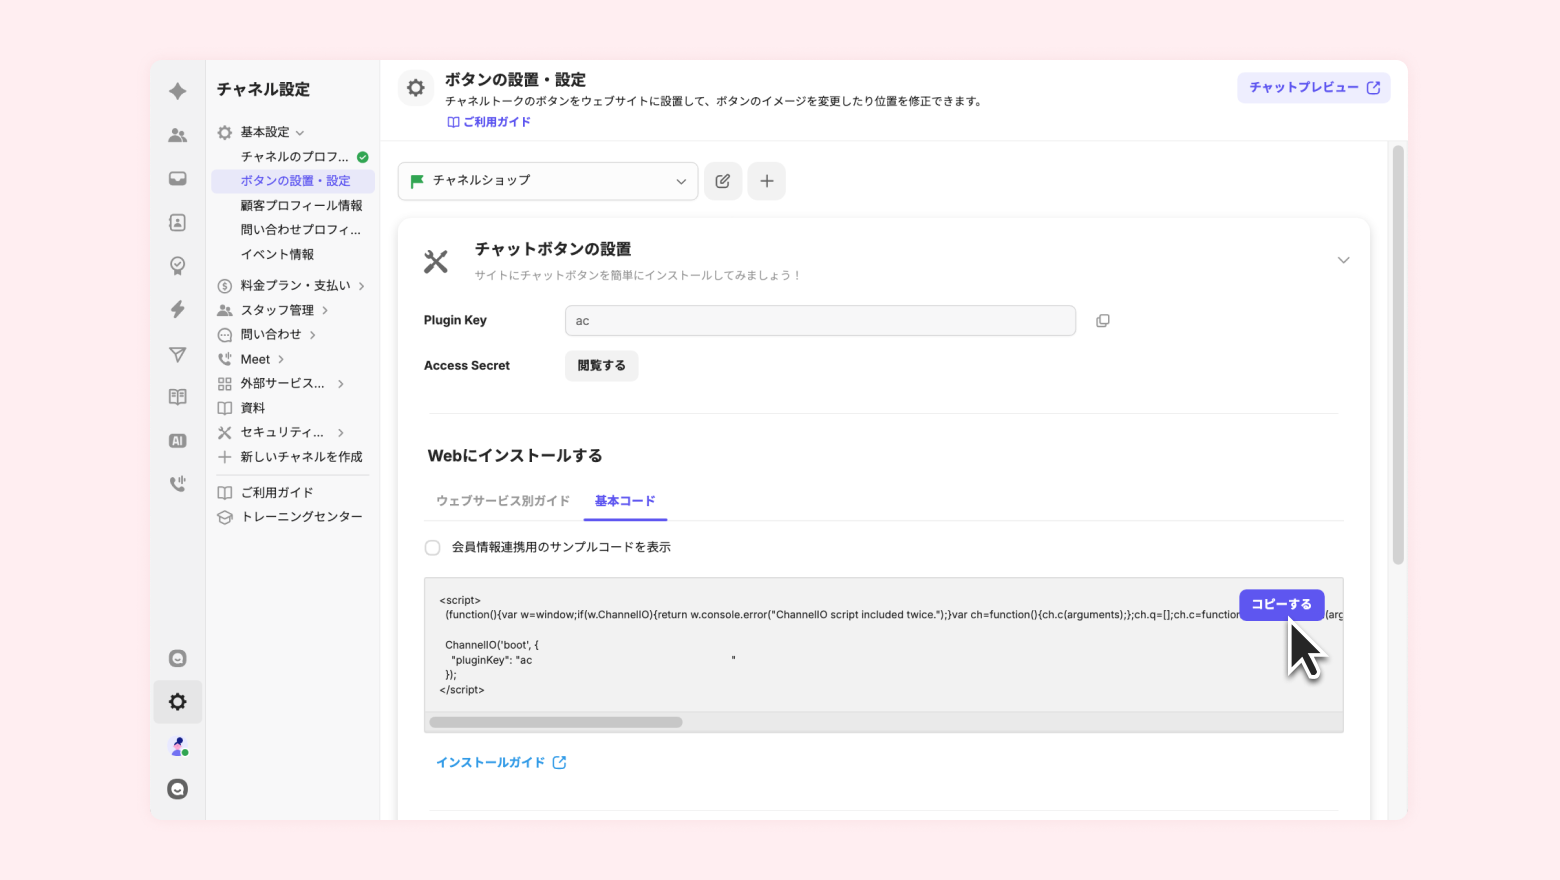Click the header gear icon beside ボタンの設置・設定
This screenshot has width=1560, height=880.
click(x=416, y=88)
